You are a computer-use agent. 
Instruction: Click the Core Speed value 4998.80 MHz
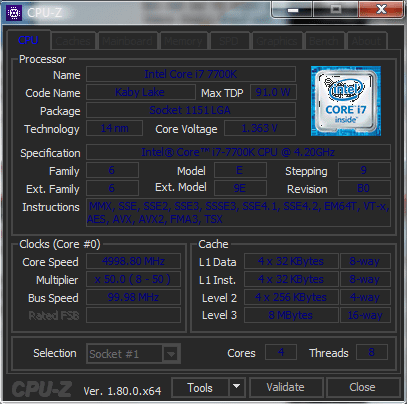(133, 261)
